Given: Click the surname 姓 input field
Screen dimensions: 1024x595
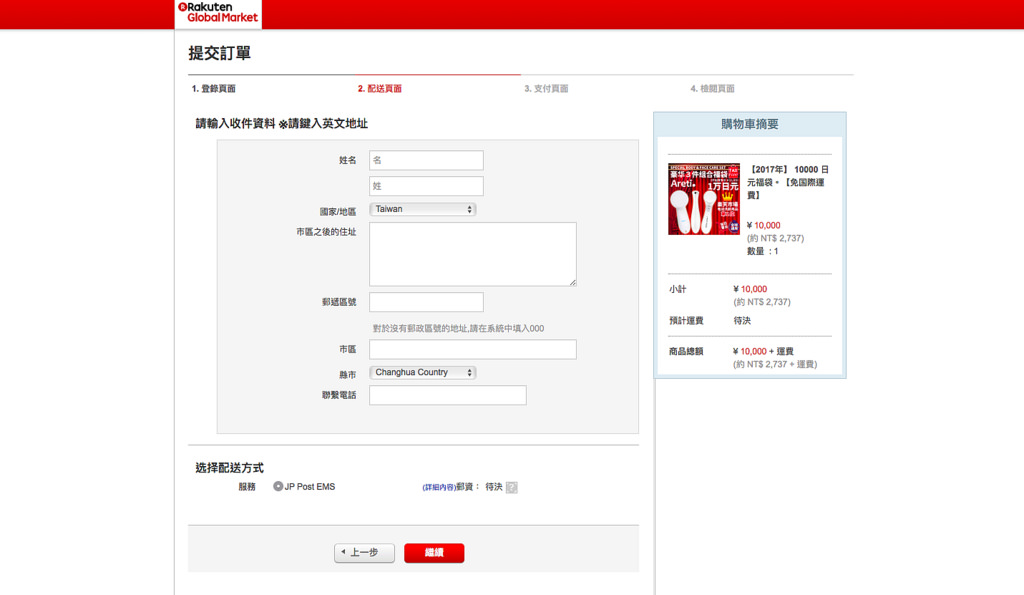Looking at the screenshot, I should 426,186.
